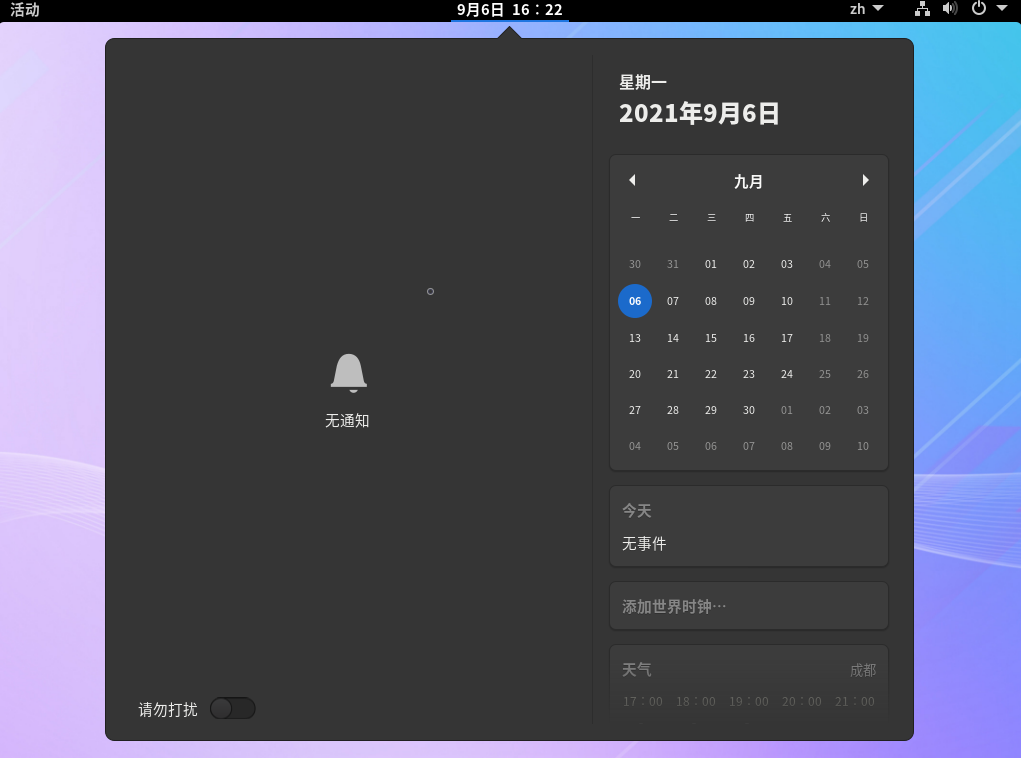
Task: Click the volume speaker icon
Action: 949,9
